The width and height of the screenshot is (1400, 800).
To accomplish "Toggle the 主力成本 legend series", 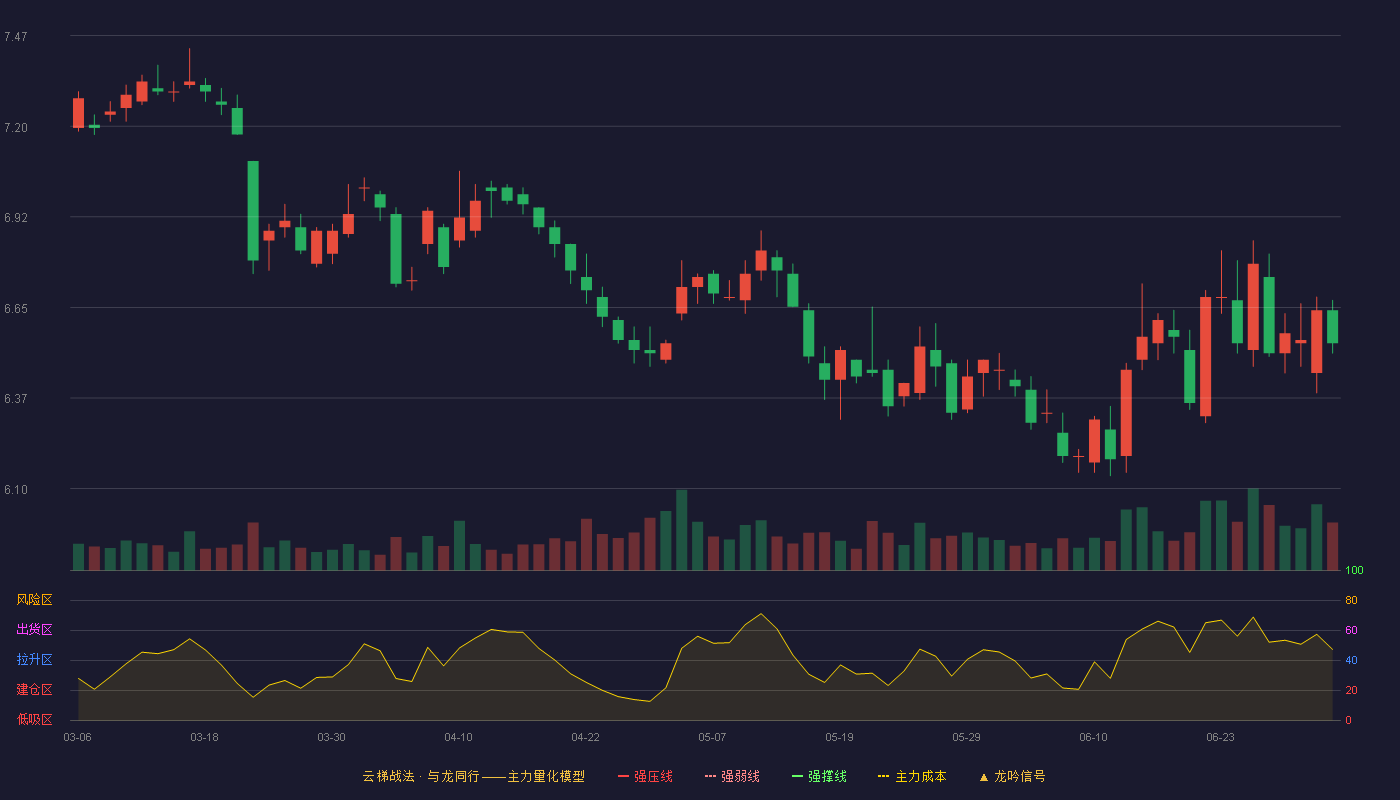I will tap(912, 776).
